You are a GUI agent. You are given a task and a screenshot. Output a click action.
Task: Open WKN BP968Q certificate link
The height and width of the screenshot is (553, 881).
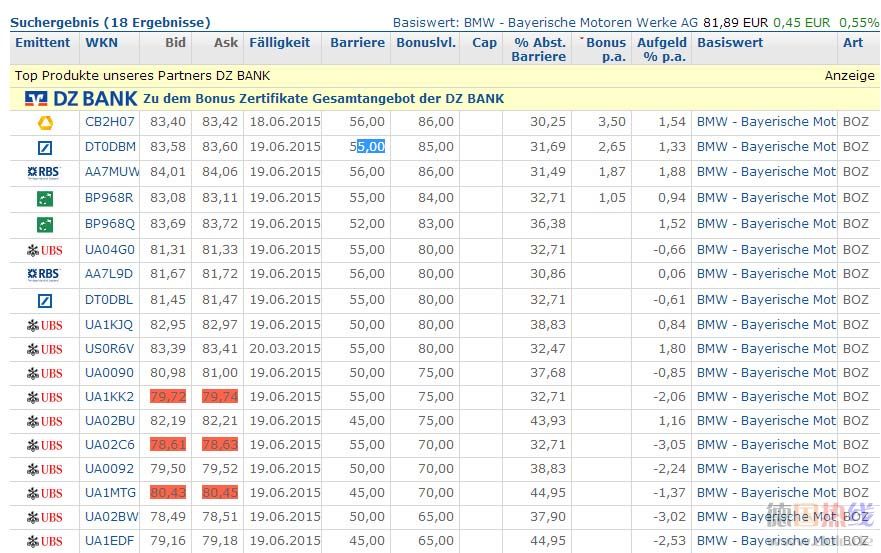tap(110, 224)
